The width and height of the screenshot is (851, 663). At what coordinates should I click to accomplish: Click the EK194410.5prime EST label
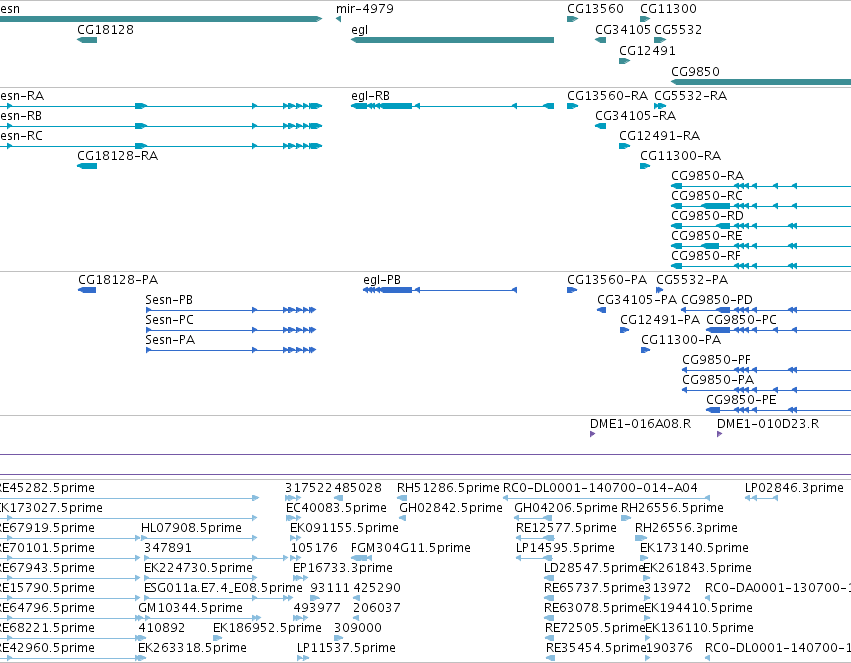click(x=698, y=608)
